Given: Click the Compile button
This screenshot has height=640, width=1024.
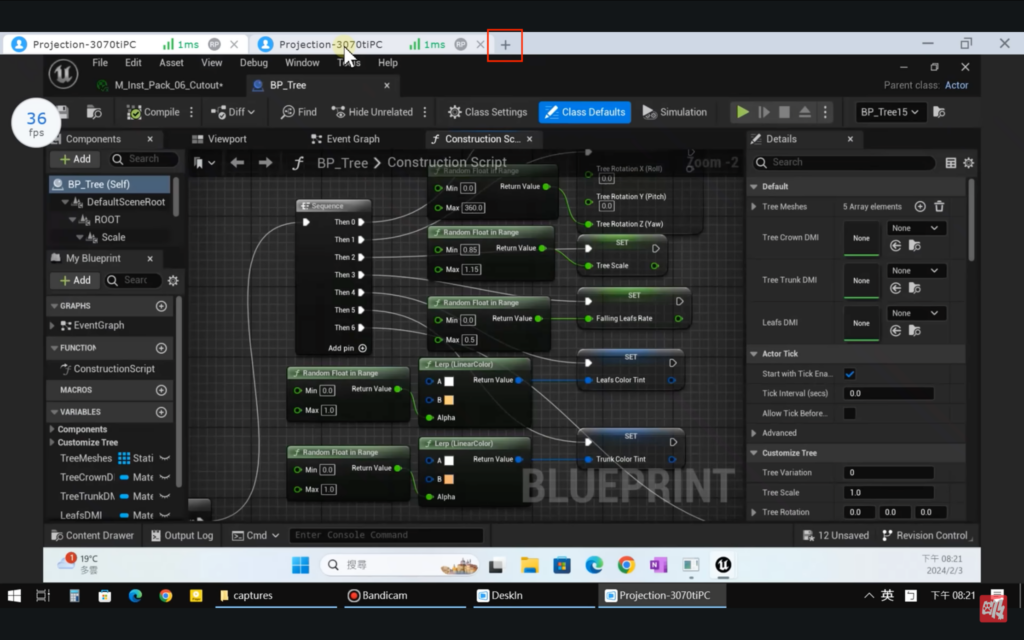Looking at the screenshot, I should (x=153, y=112).
